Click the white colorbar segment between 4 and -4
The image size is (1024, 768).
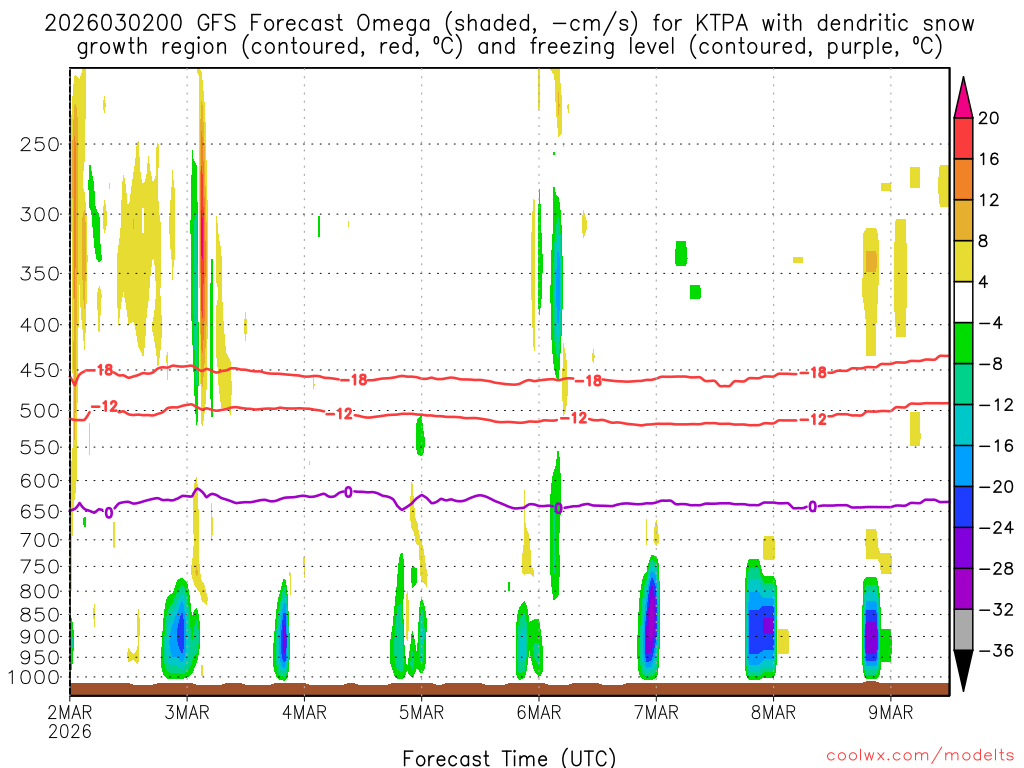point(964,302)
